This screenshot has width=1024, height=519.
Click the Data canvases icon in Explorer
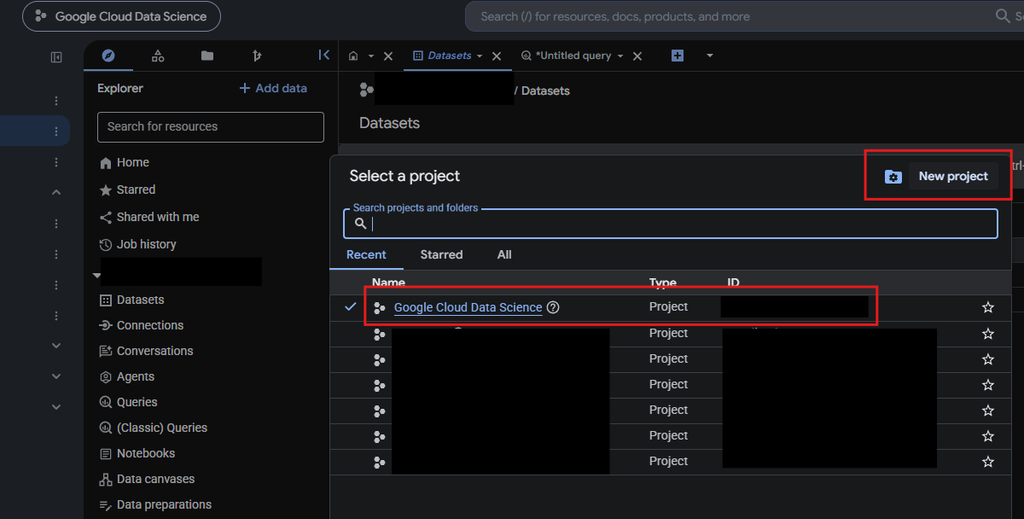(x=105, y=480)
